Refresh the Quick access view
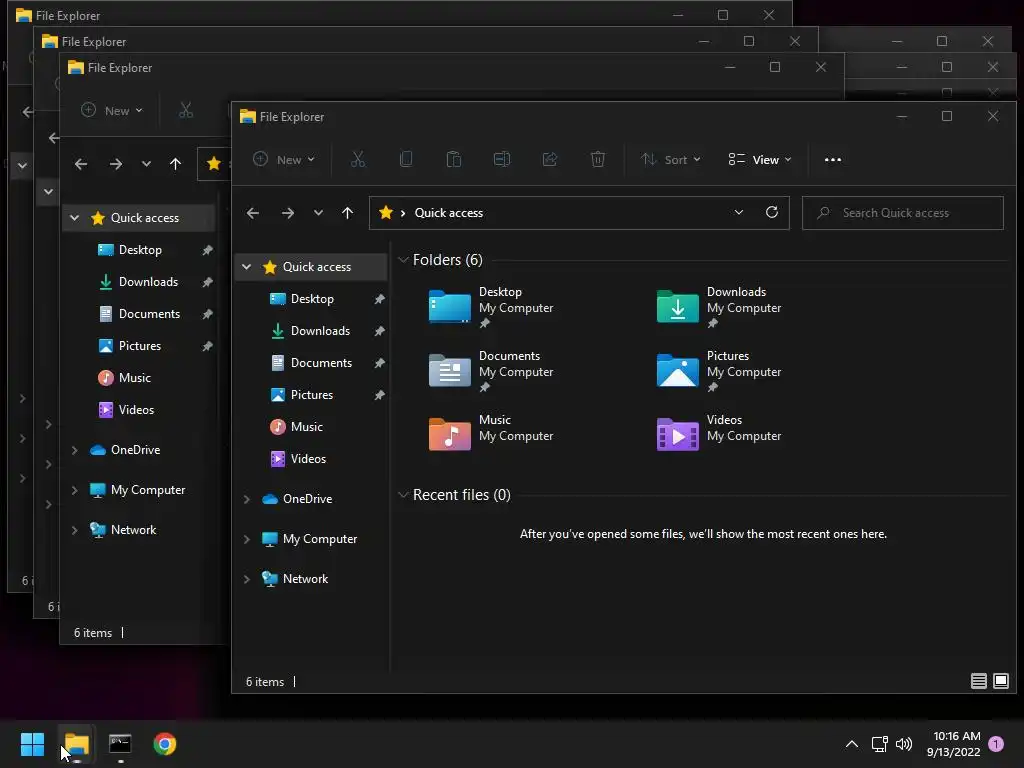This screenshot has height=768, width=1024. pyautogui.click(x=771, y=212)
